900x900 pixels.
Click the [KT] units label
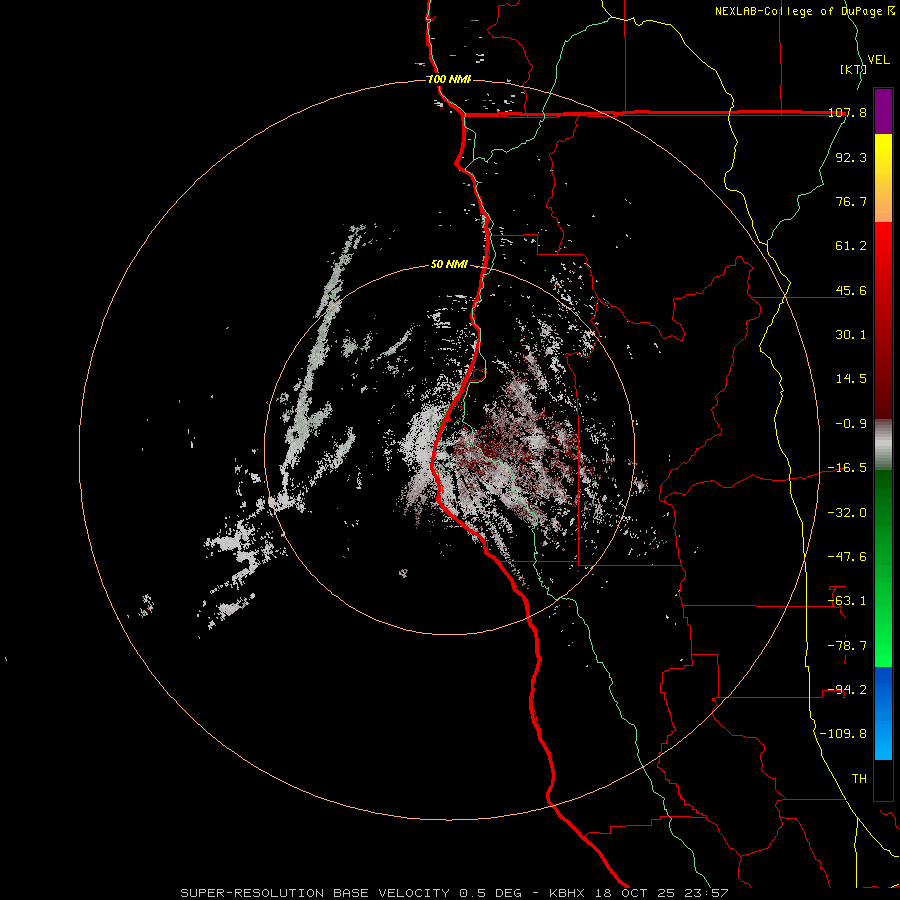click(x=853, y=69)
